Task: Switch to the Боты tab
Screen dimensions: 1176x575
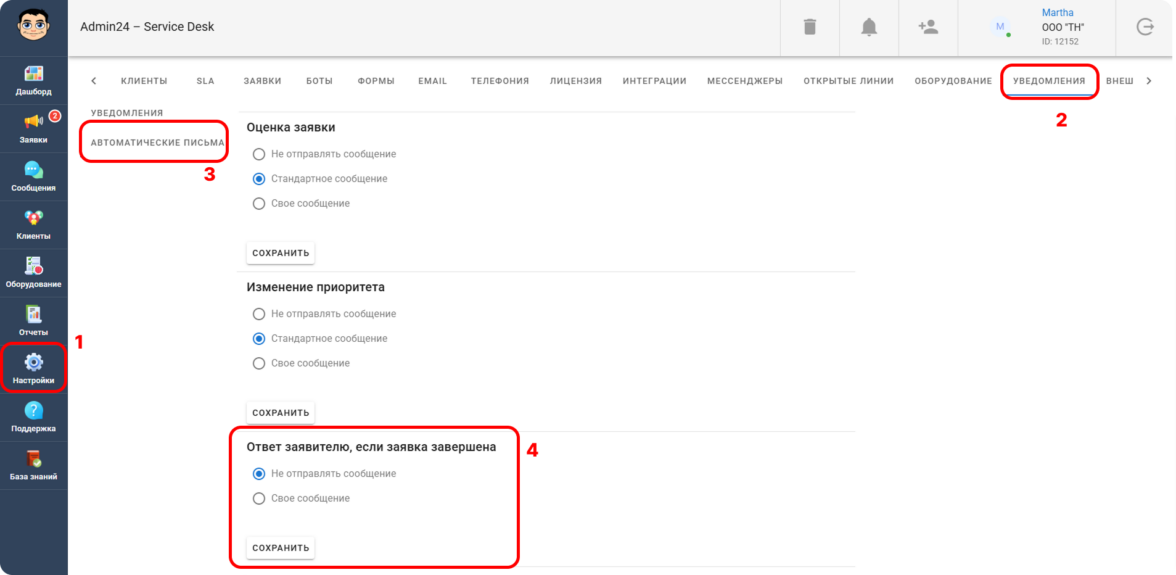Action: pos(320,81)
